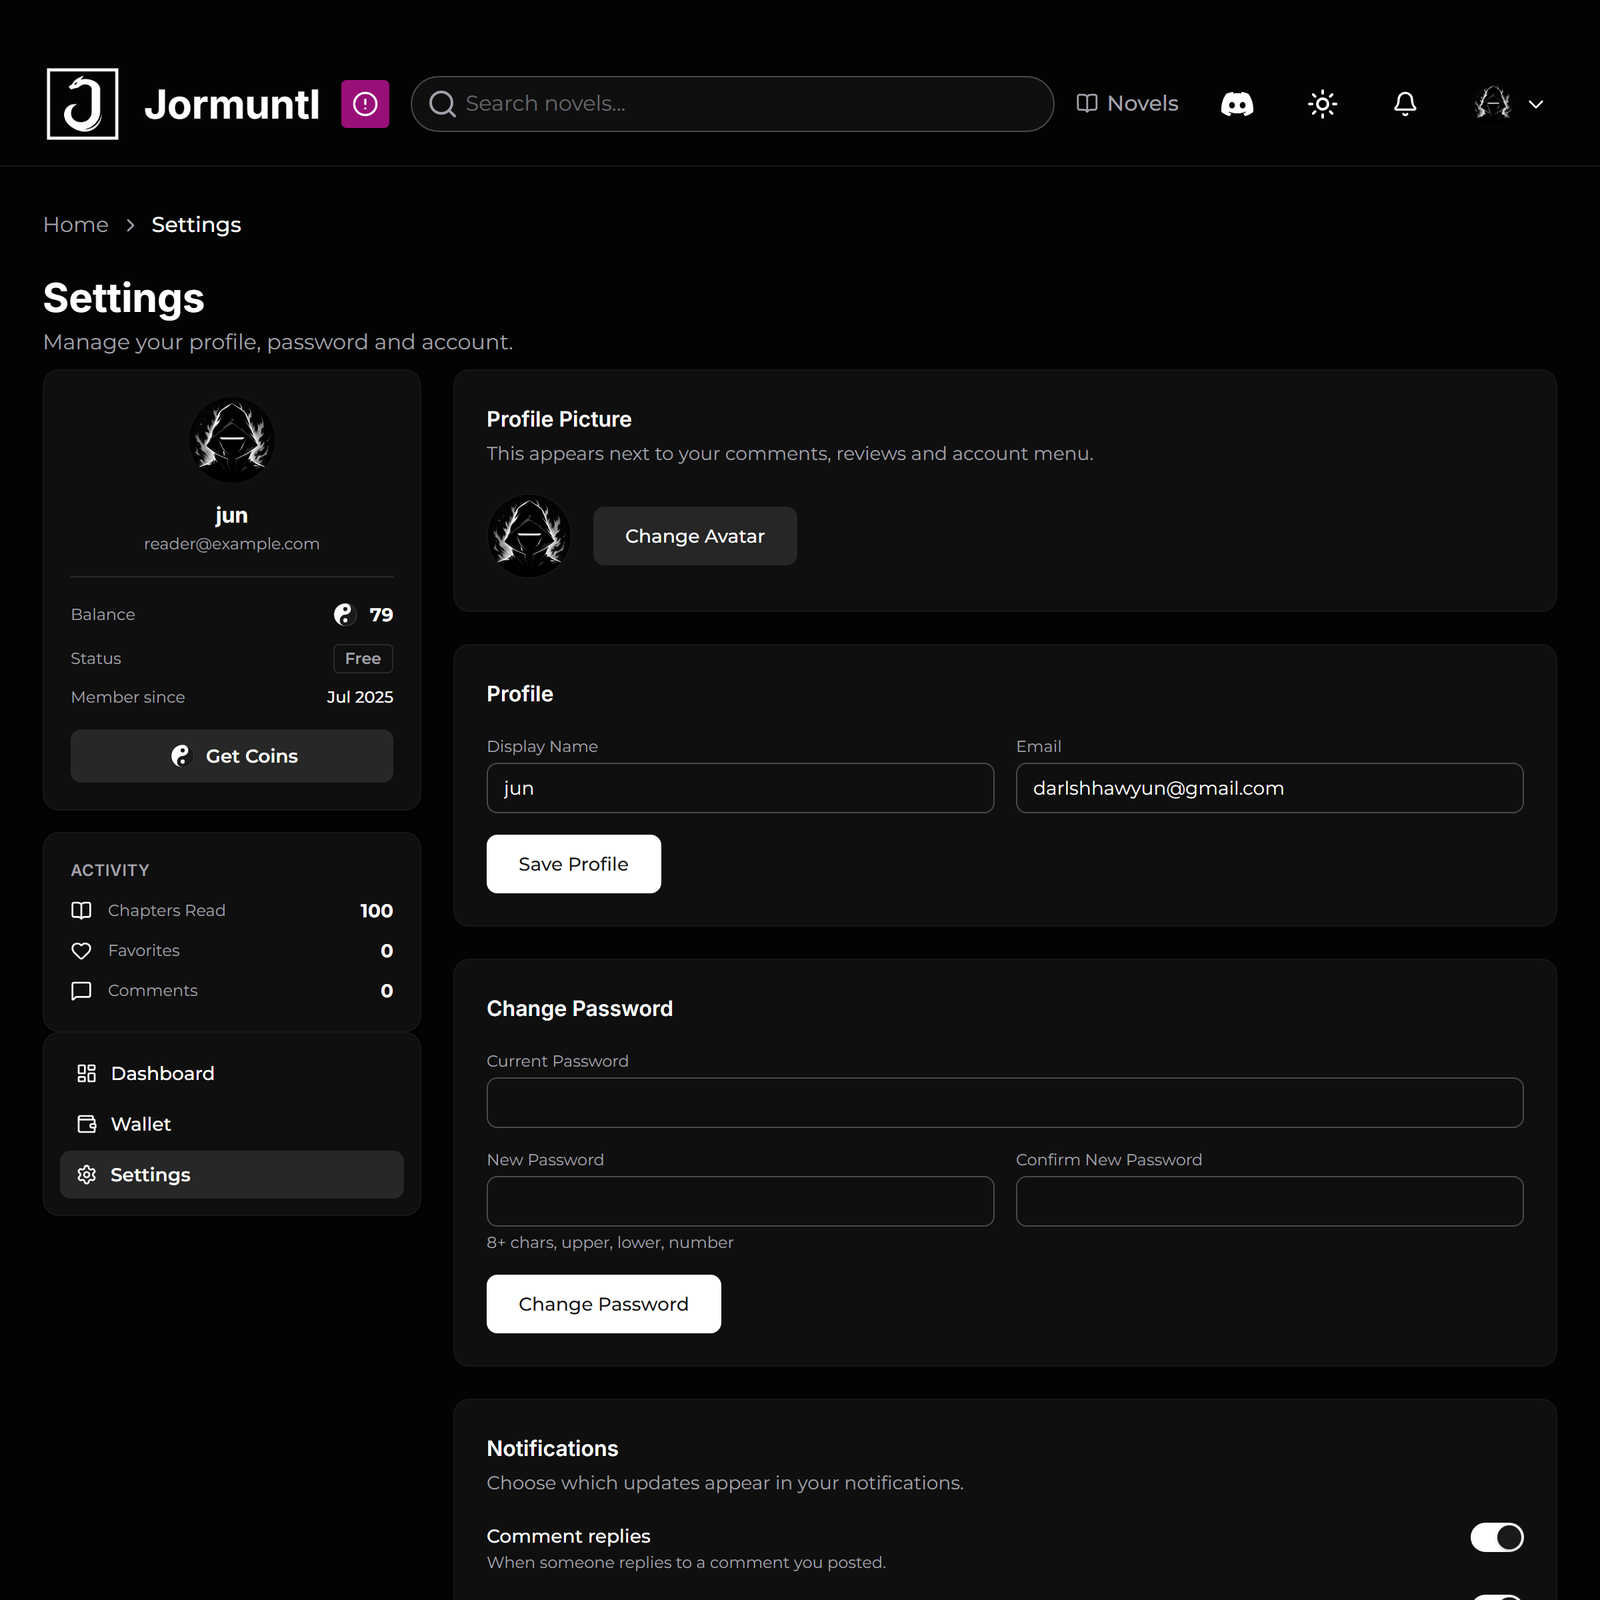Viewport: 1600px width, 1600px height.
Task: Click the Wallet icon in sidebar
Action: click(x=87, y=1124)
